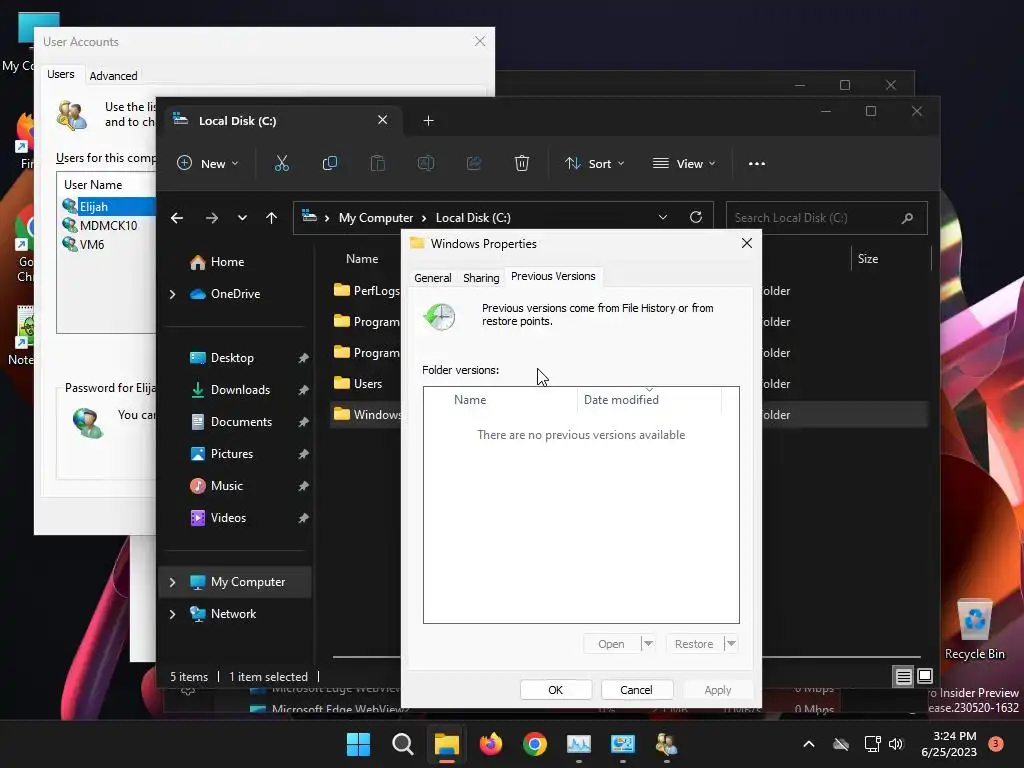This screenshot has height=768, width=1024.
Task: Show hidden system tray icons
Action: point(808,744)
